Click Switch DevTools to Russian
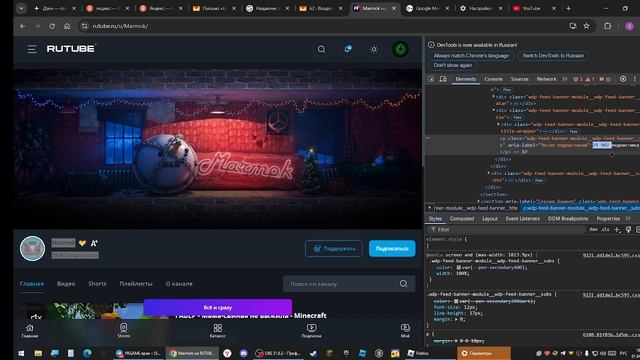640x360 pixels. 553,56
